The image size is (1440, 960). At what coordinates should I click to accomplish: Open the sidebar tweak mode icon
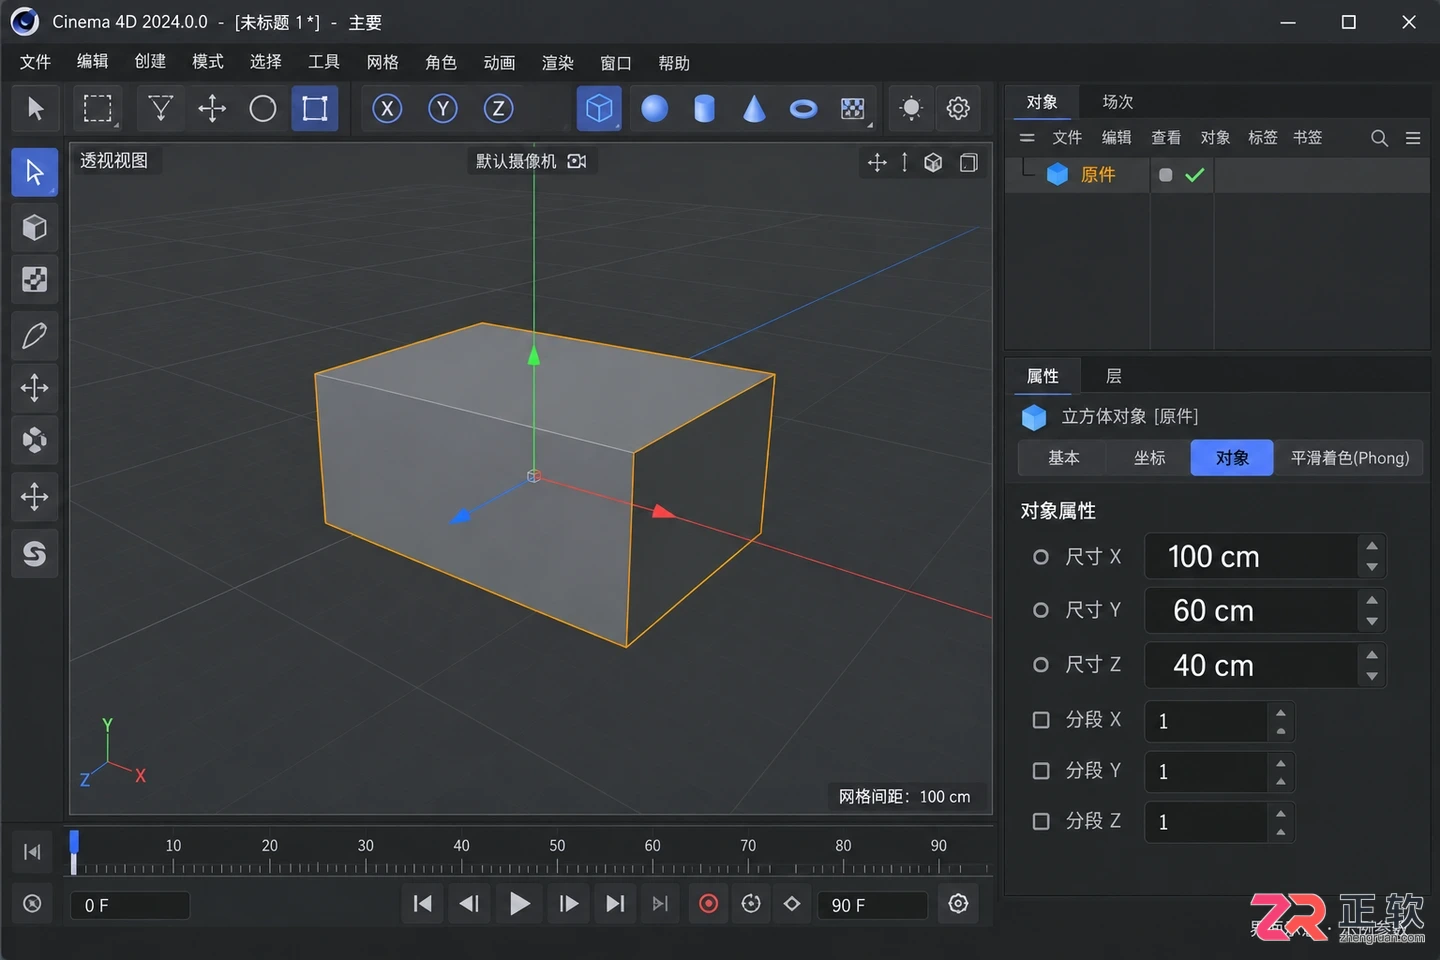pos(35,440)
